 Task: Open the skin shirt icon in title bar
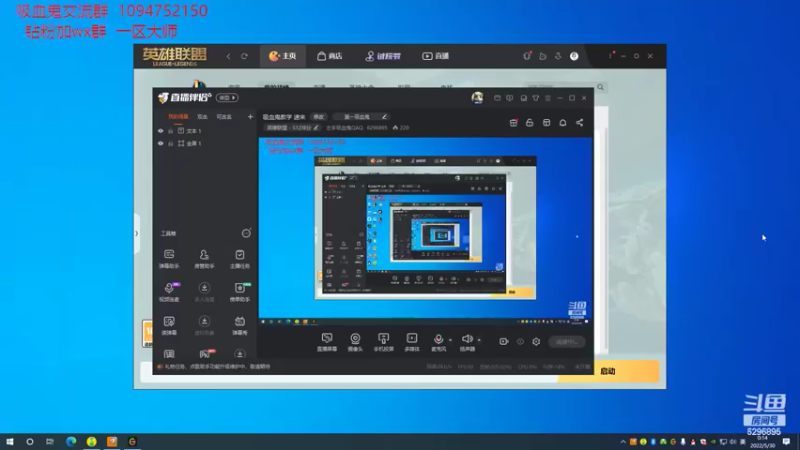(536, 98)
